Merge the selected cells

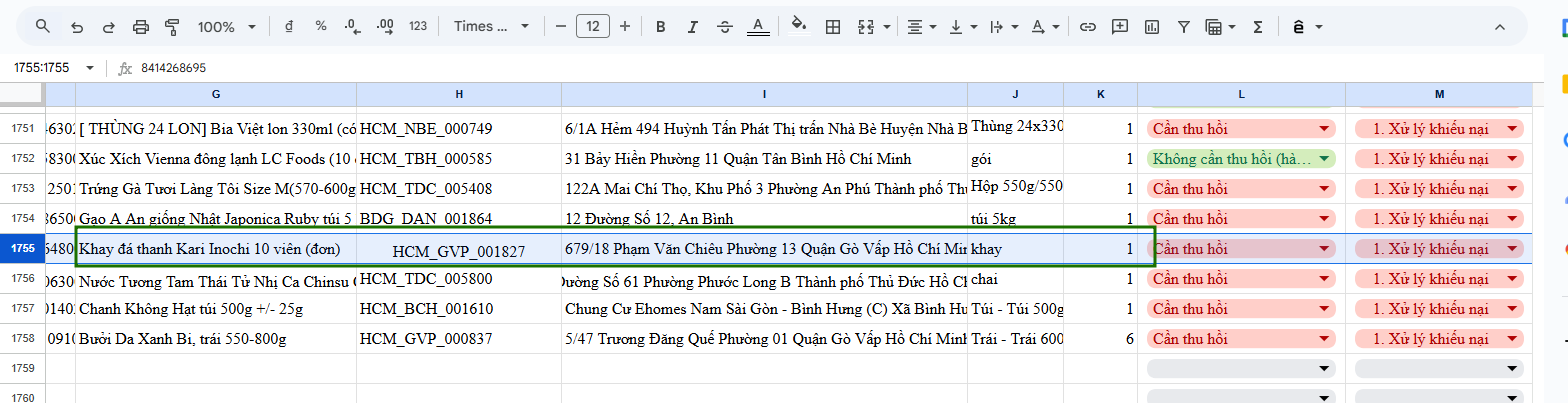click(864, 26)
